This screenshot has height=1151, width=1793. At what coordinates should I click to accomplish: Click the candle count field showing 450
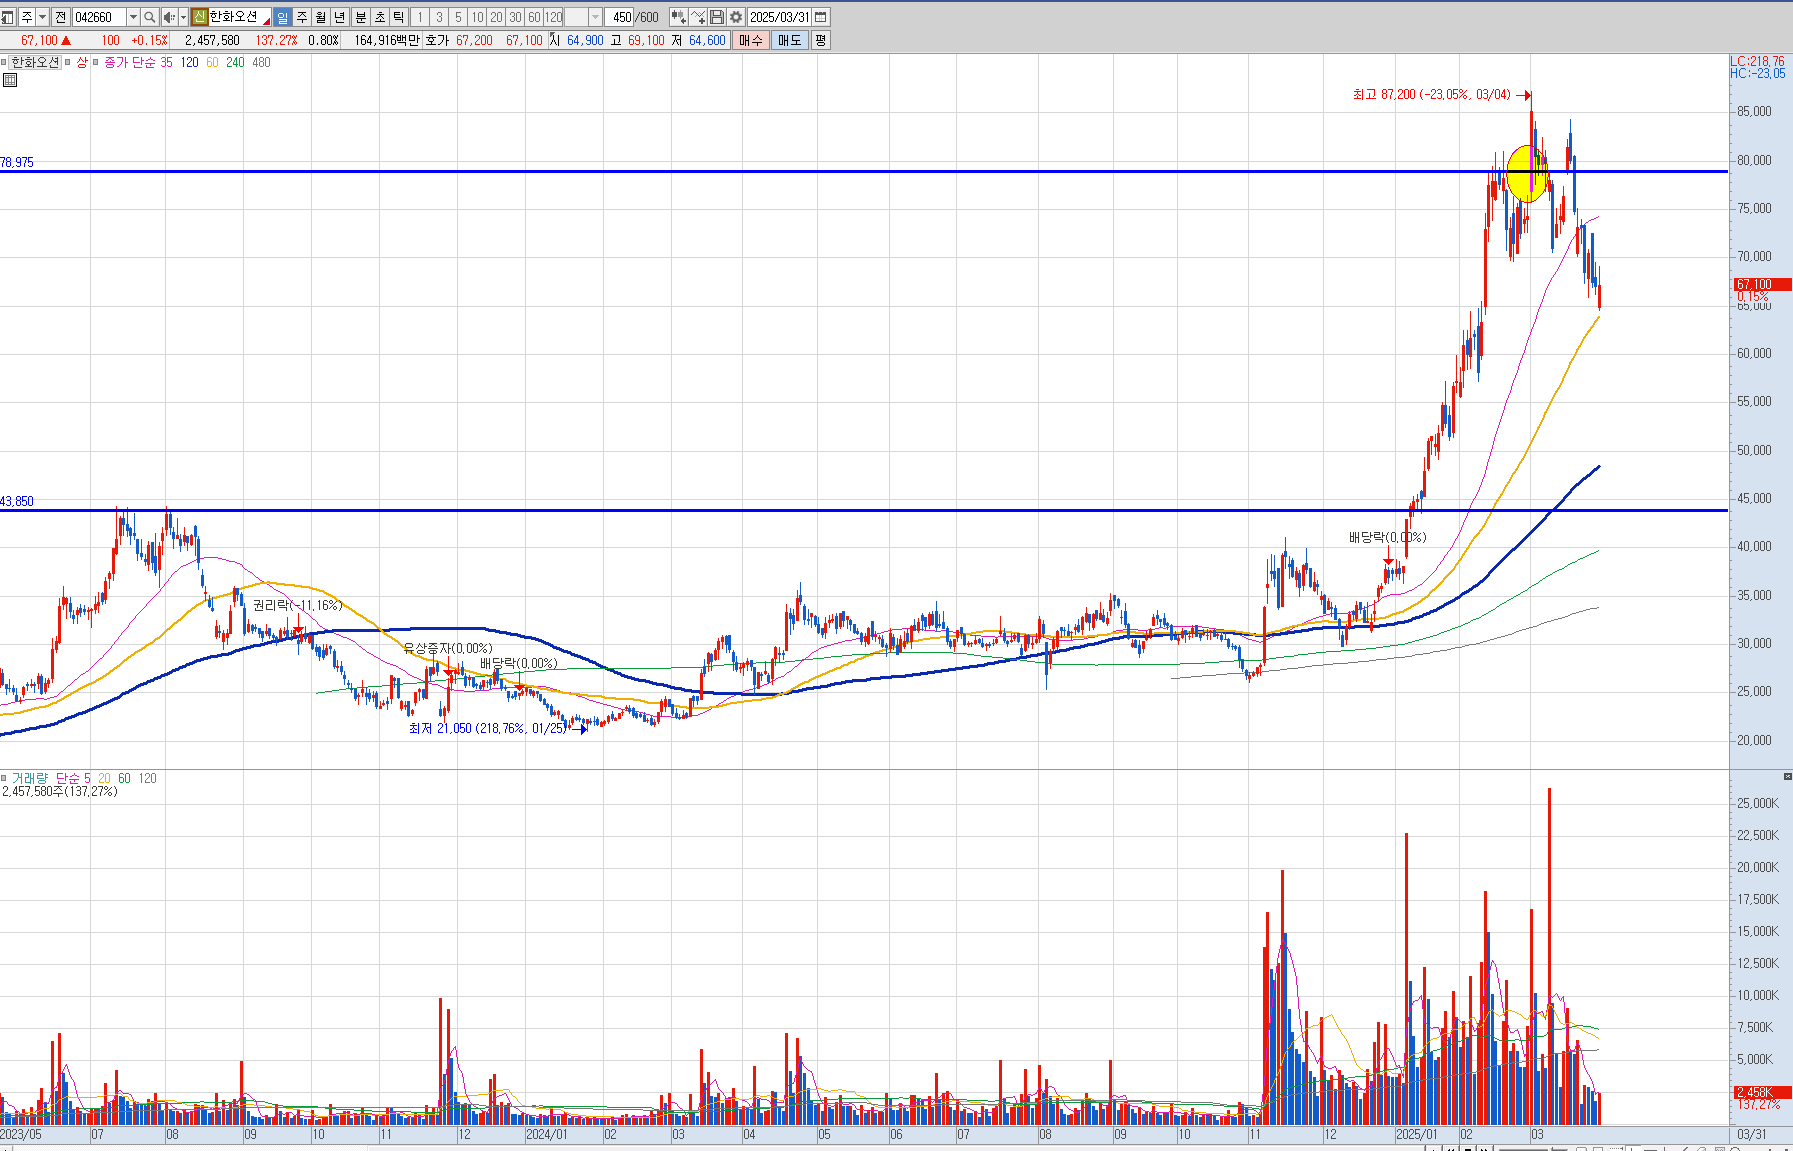tap(620, 17)
